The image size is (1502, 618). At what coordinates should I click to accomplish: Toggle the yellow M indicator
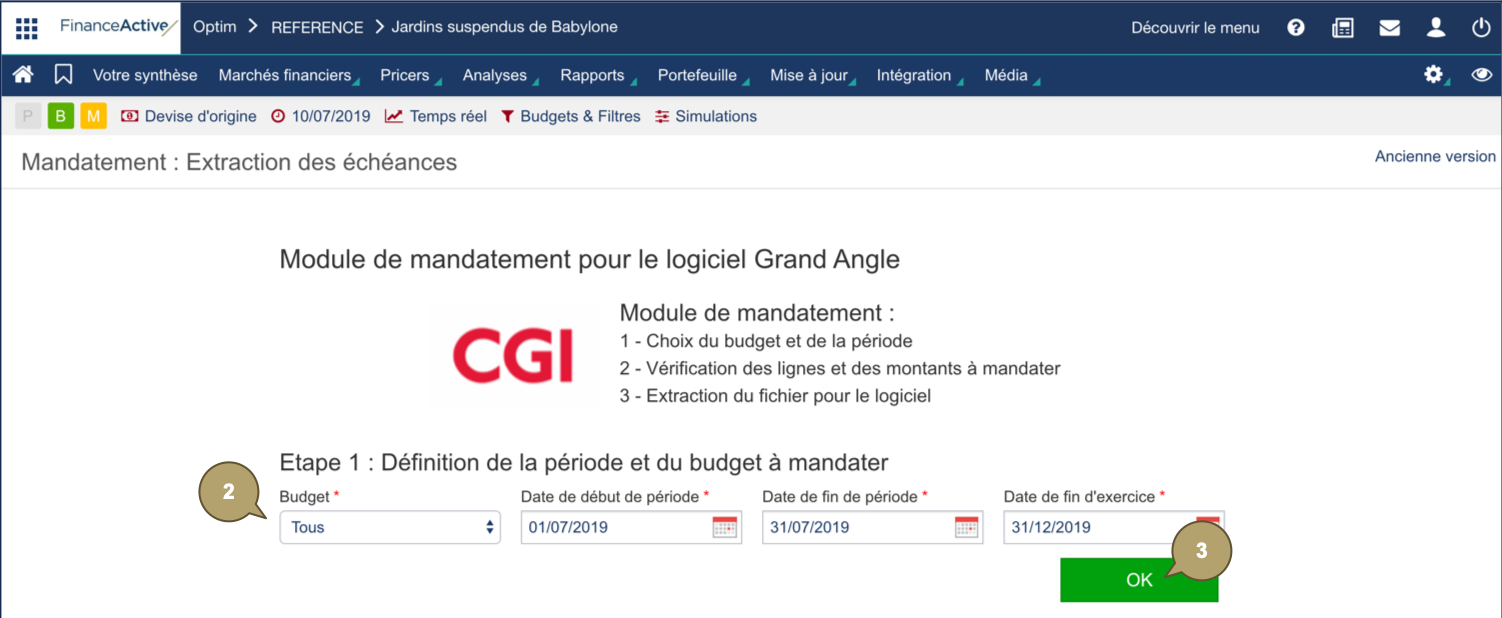[93, 115]
